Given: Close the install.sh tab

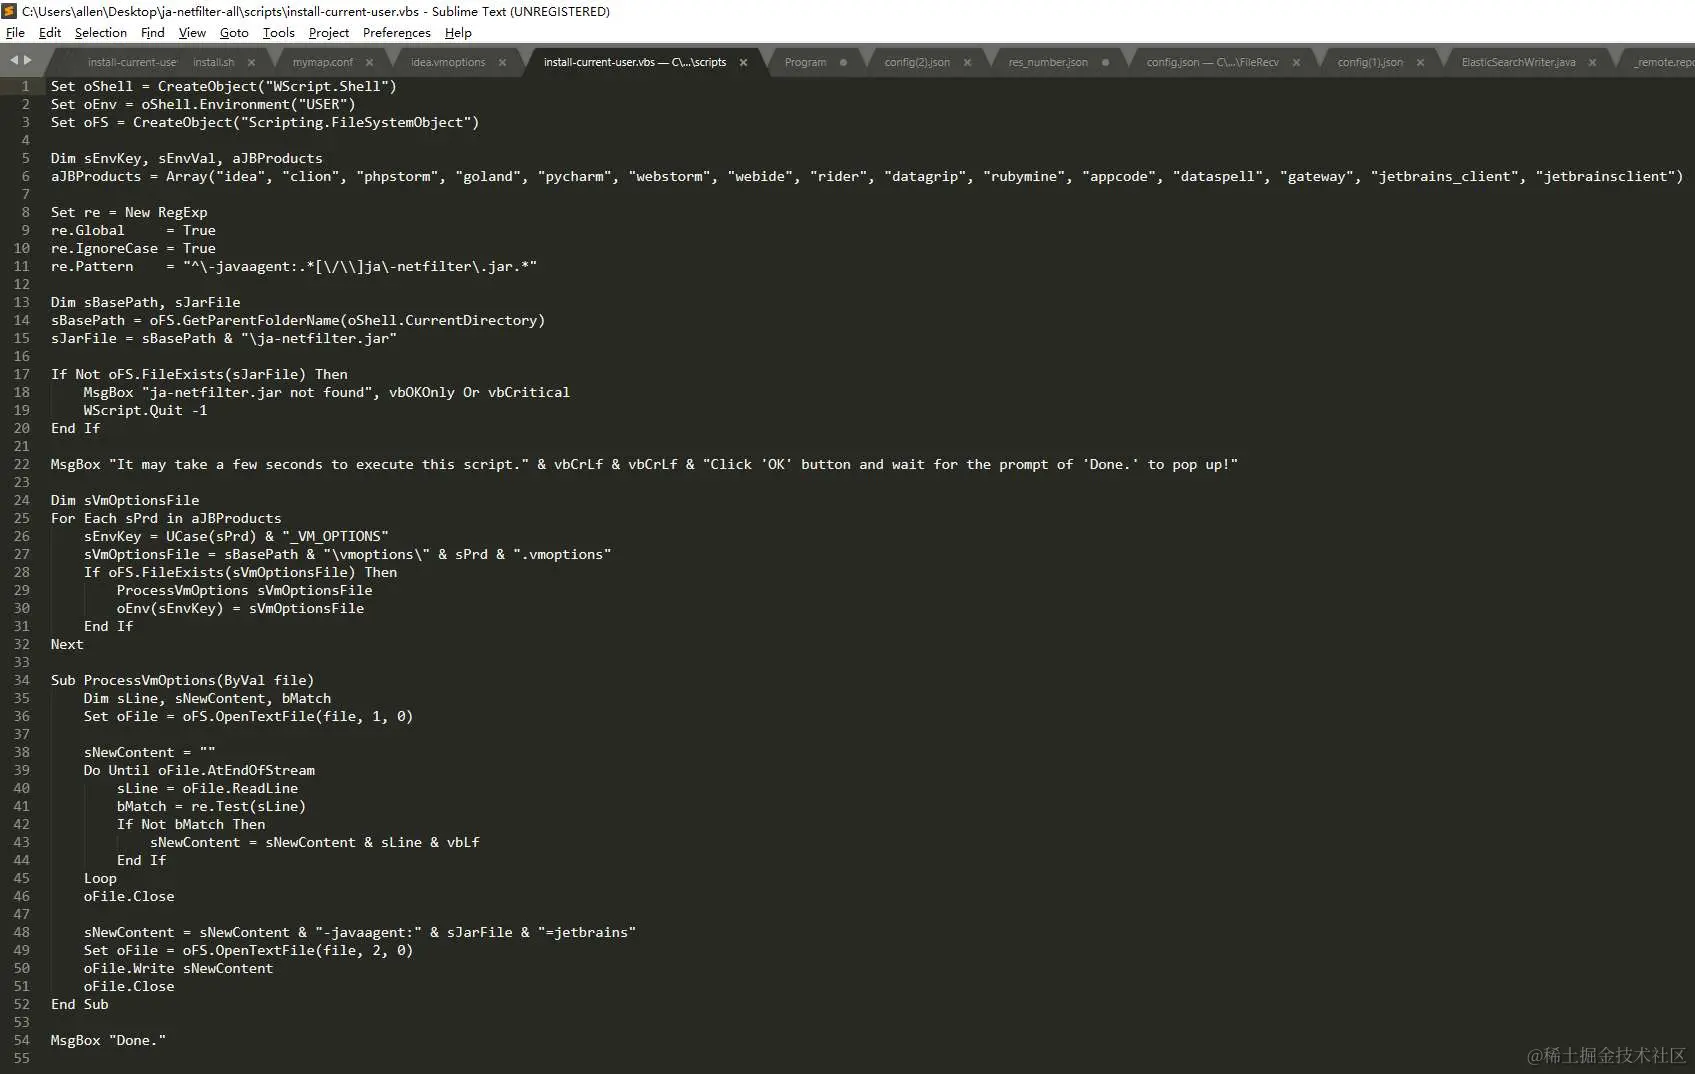Looking at the screenshot, I should (252, 62).
